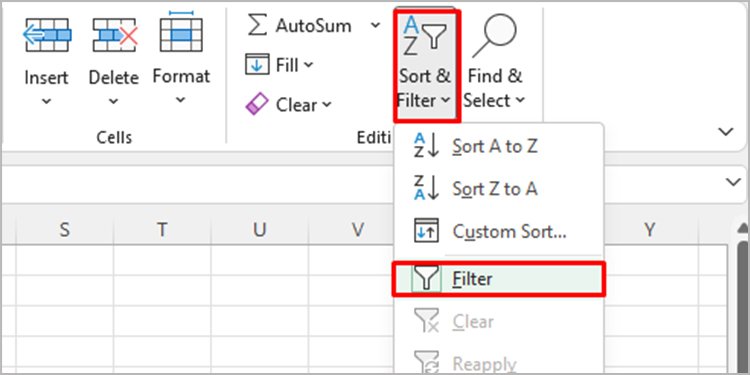Screen dimensions: 750x375
Task: Expand the AutoSum dropdown arrow
Action: click(x=375, y=25)
